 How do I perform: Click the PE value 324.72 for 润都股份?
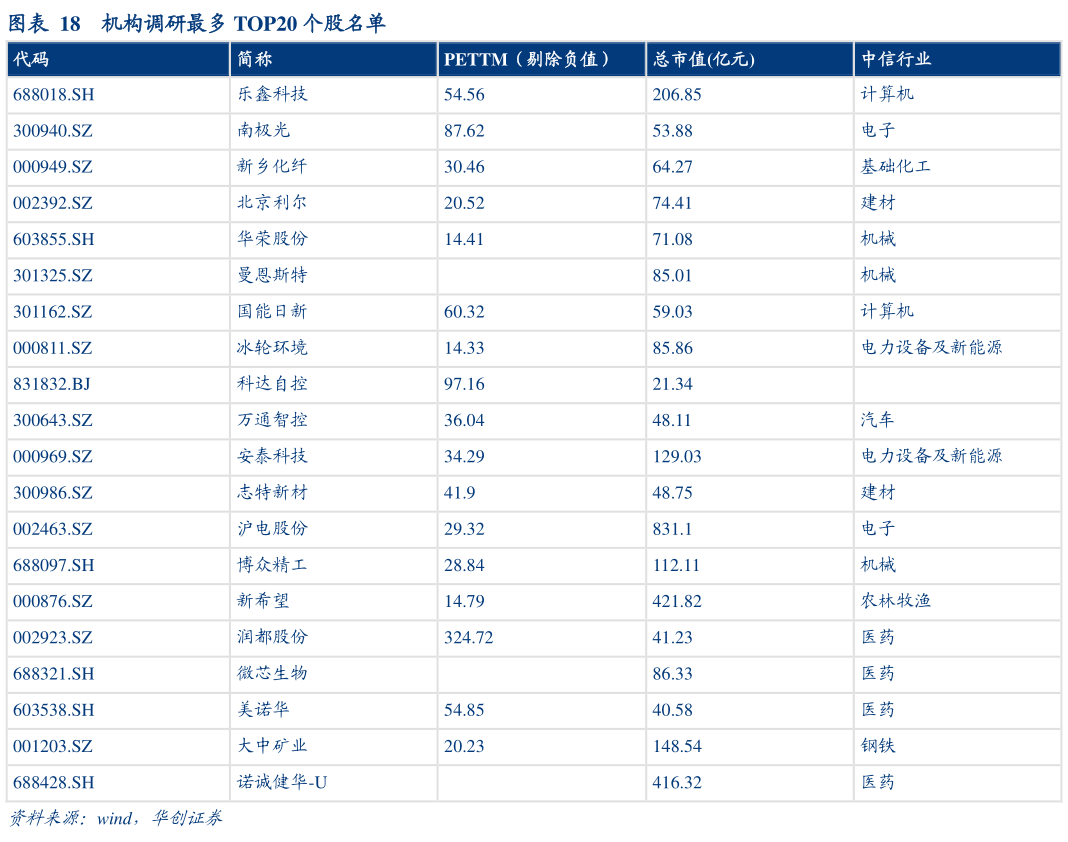pos(467,637)
